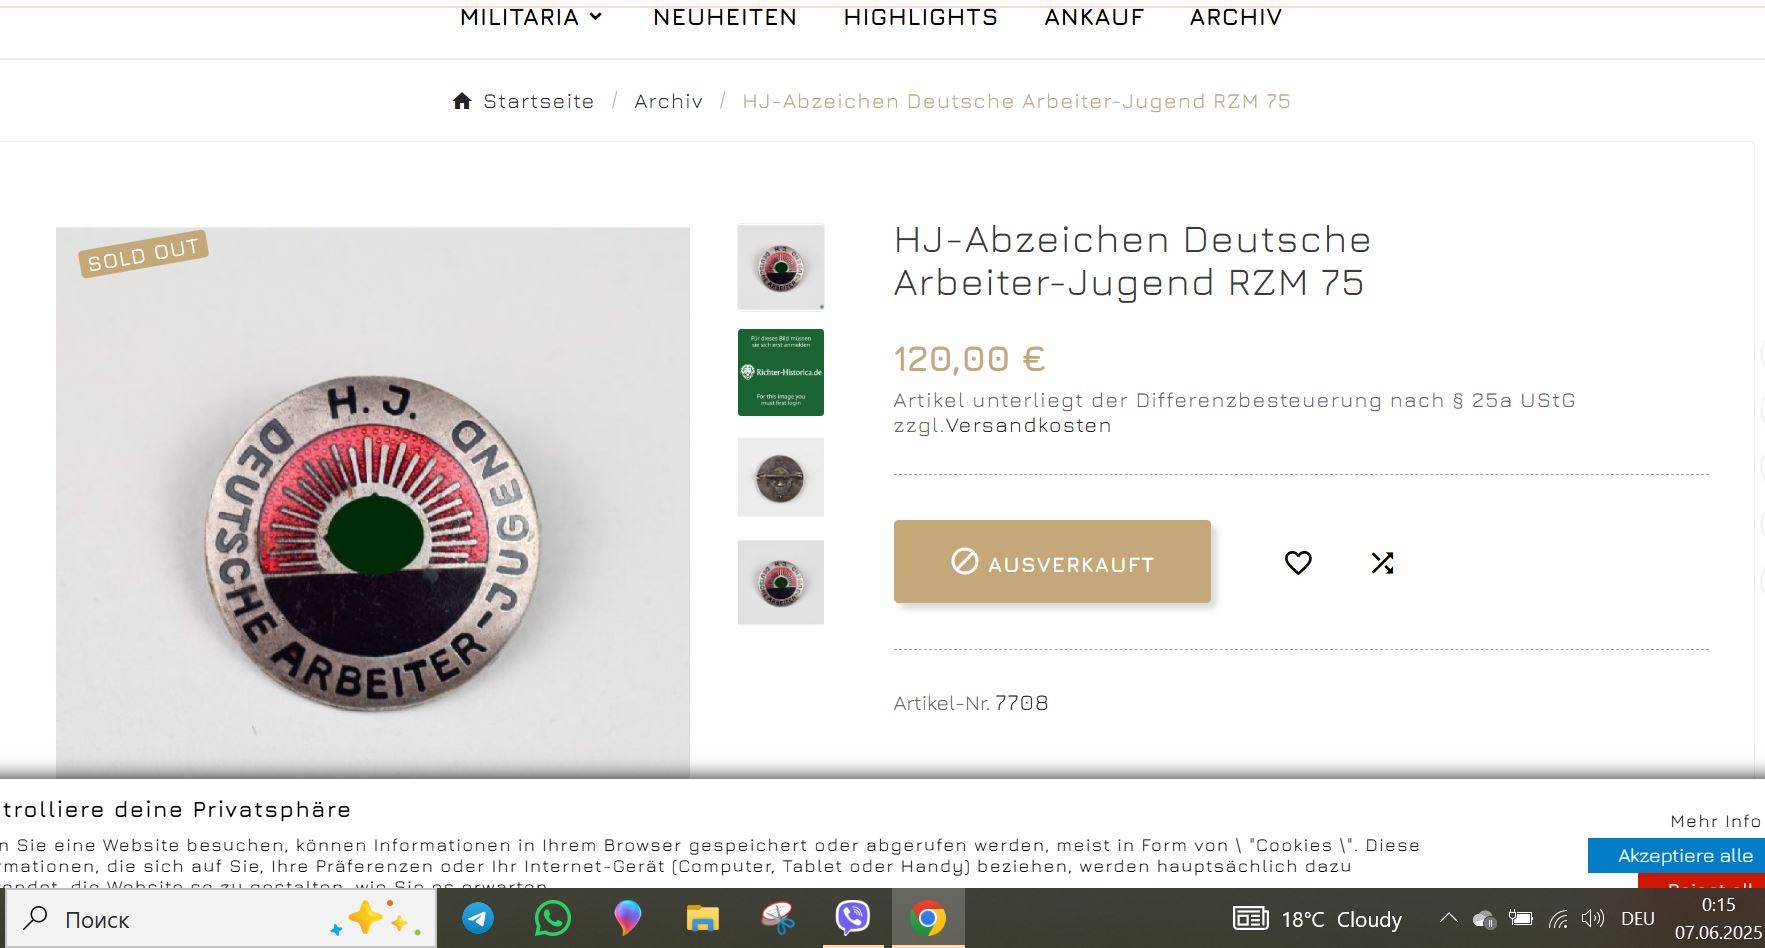Click the Archiv breadcrumb link
The image size is (1765, 948).
(x=669, y=101)
